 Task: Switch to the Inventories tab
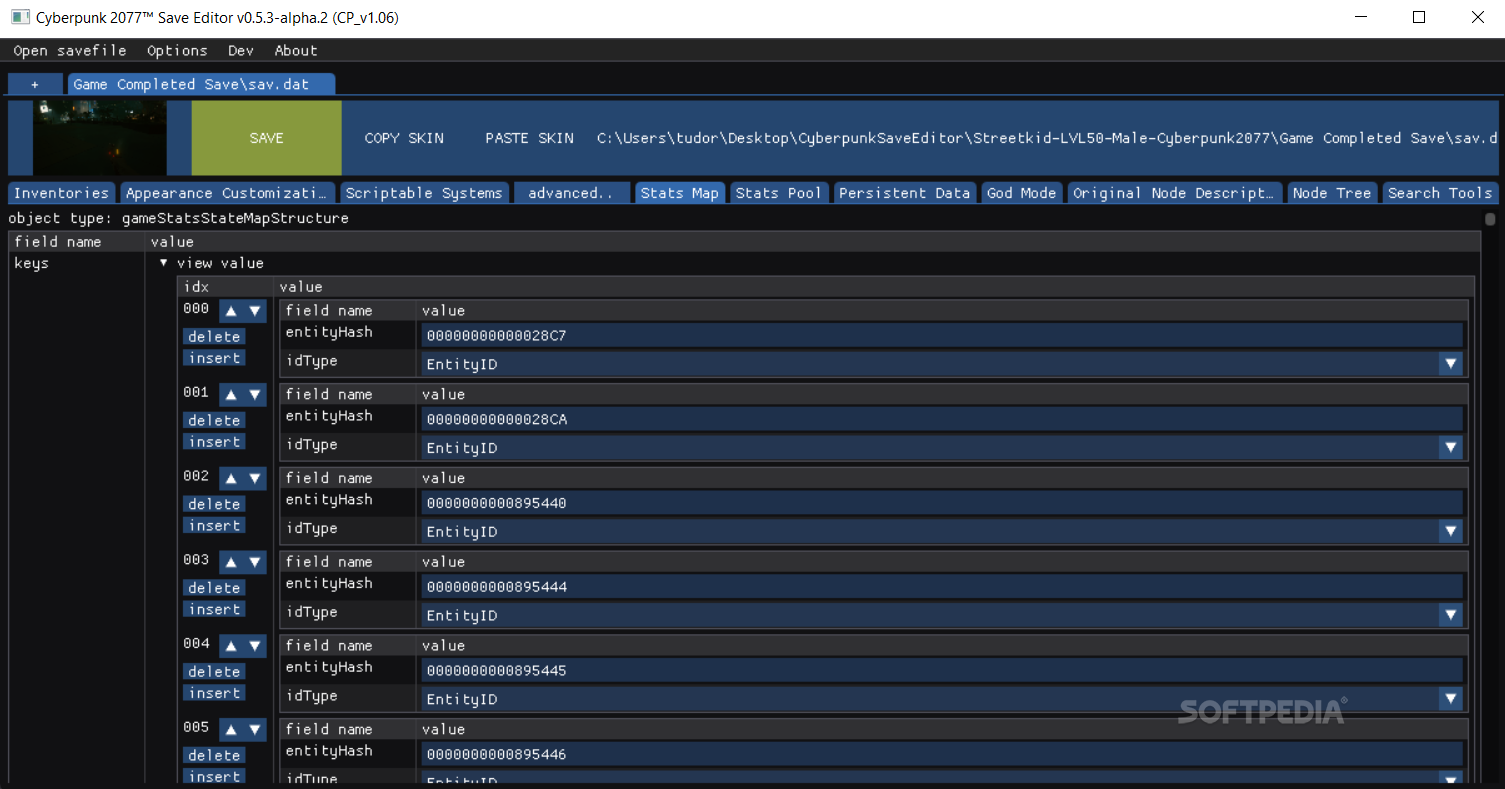(x=62, y=193)
